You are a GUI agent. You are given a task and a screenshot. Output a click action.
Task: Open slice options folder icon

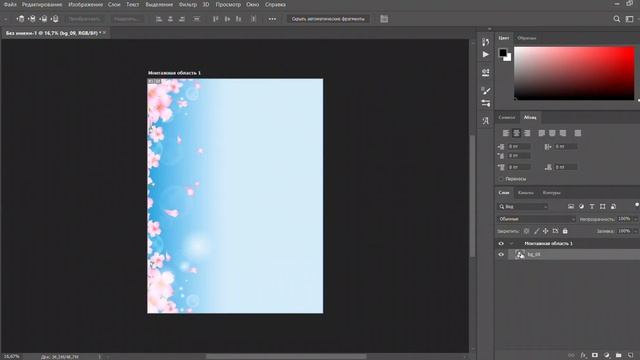pyautogui.click(x=384, y=19)
